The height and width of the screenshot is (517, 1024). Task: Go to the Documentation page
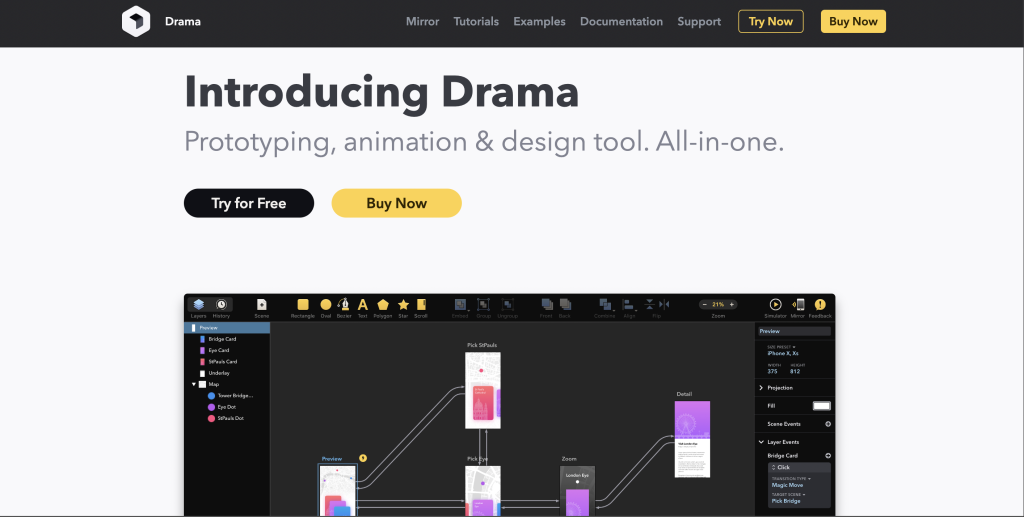tap(621, 21)
